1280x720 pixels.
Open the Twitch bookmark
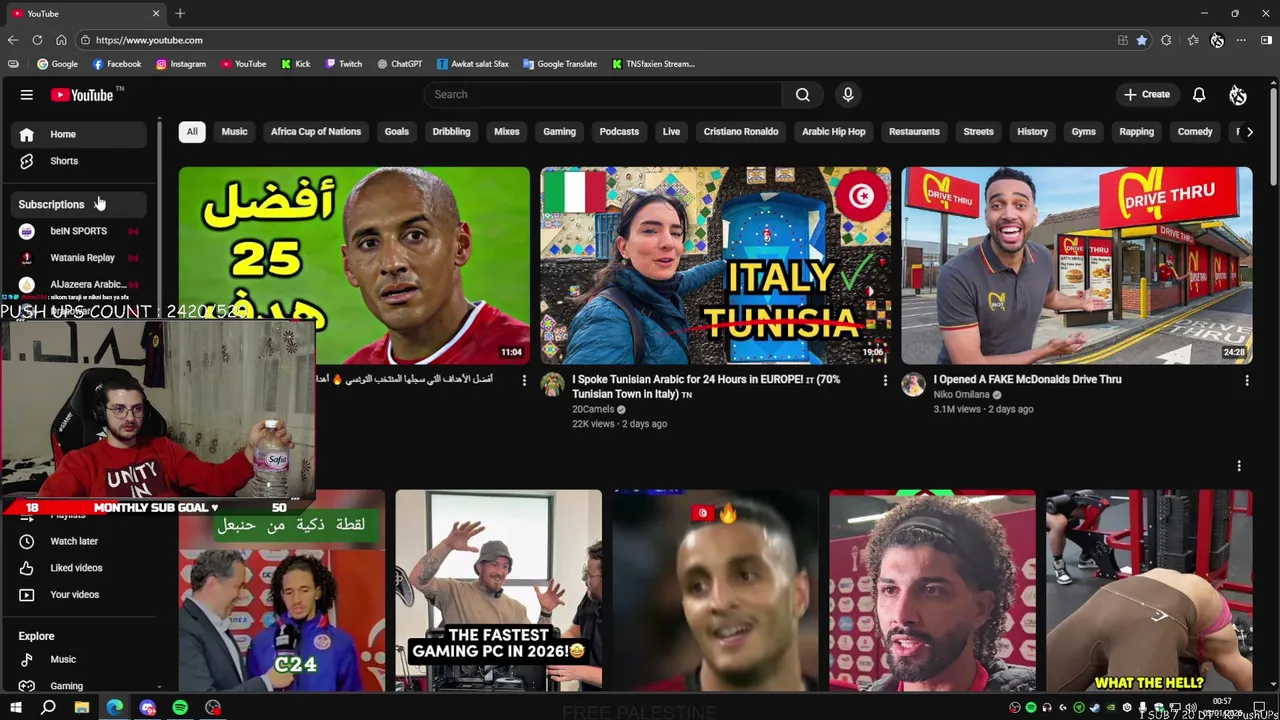pyautogui.click(x=344, y=64)
